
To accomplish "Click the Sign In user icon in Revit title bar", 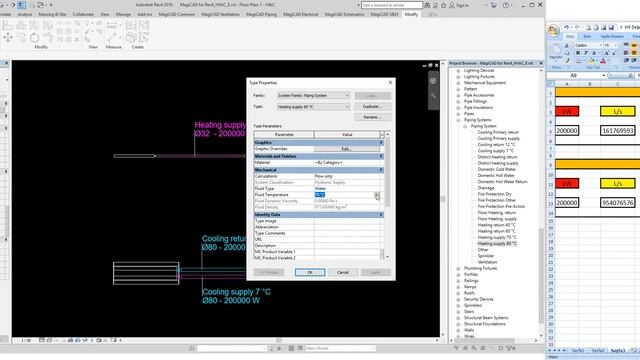I will point(452,5).
